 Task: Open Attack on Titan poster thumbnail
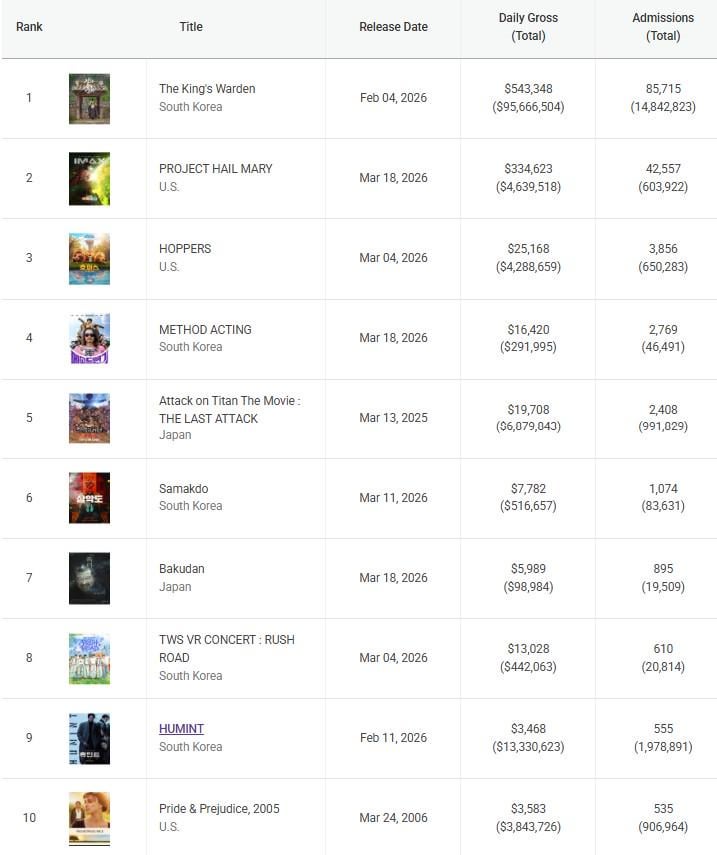pyautogui.click(x=89, y=418)
